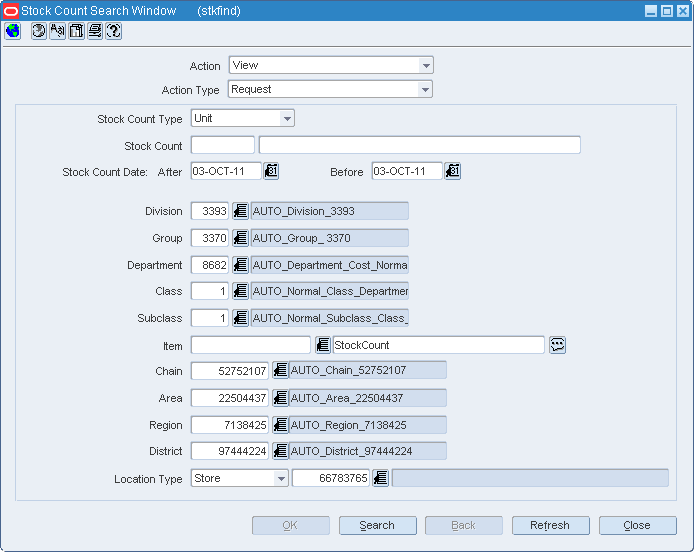Open calendar for the After date
694x554 pixels.
(x=271, y=171)
